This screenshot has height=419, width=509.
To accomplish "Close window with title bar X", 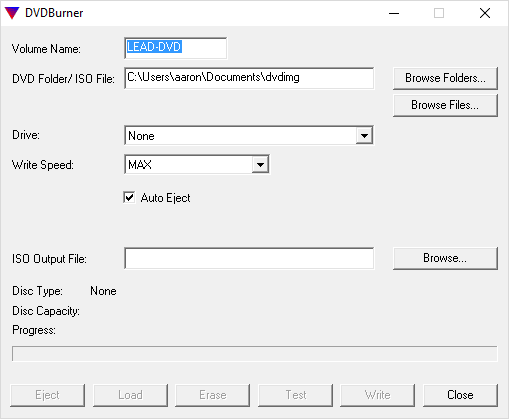I will click(485, 13).
